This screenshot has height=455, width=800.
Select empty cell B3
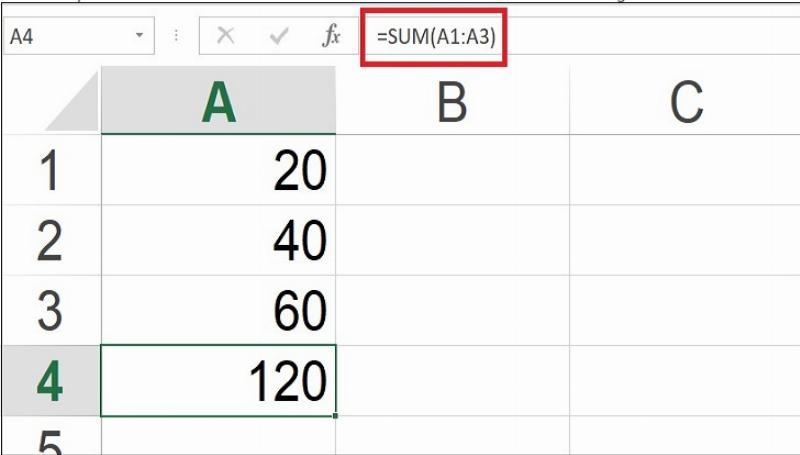[453, 310]
